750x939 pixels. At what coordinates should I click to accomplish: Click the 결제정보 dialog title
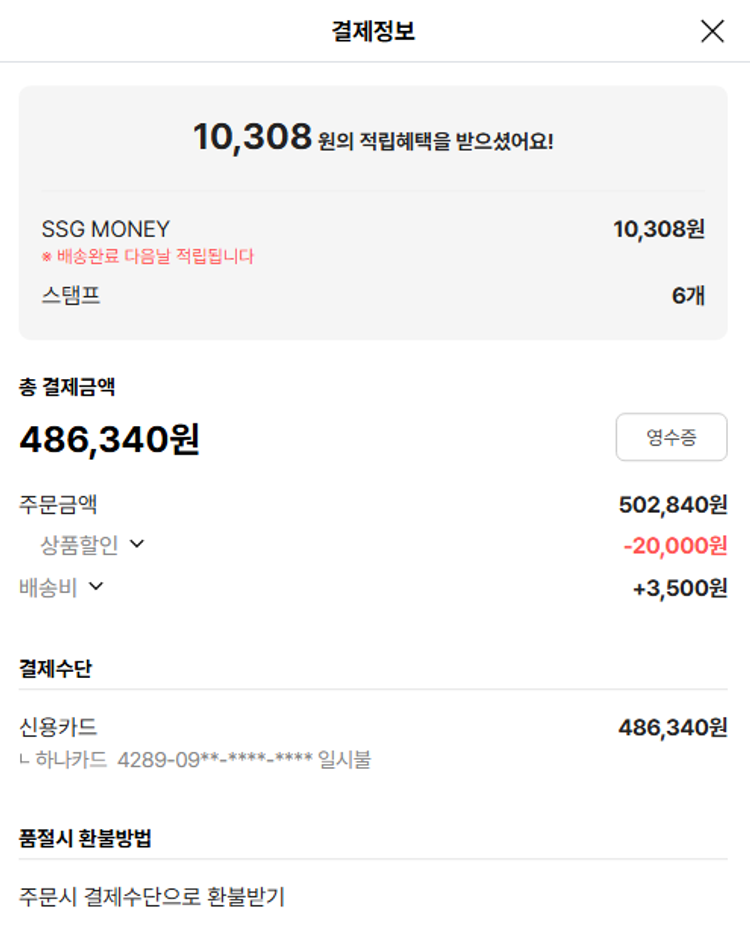[x=373, y=32]
